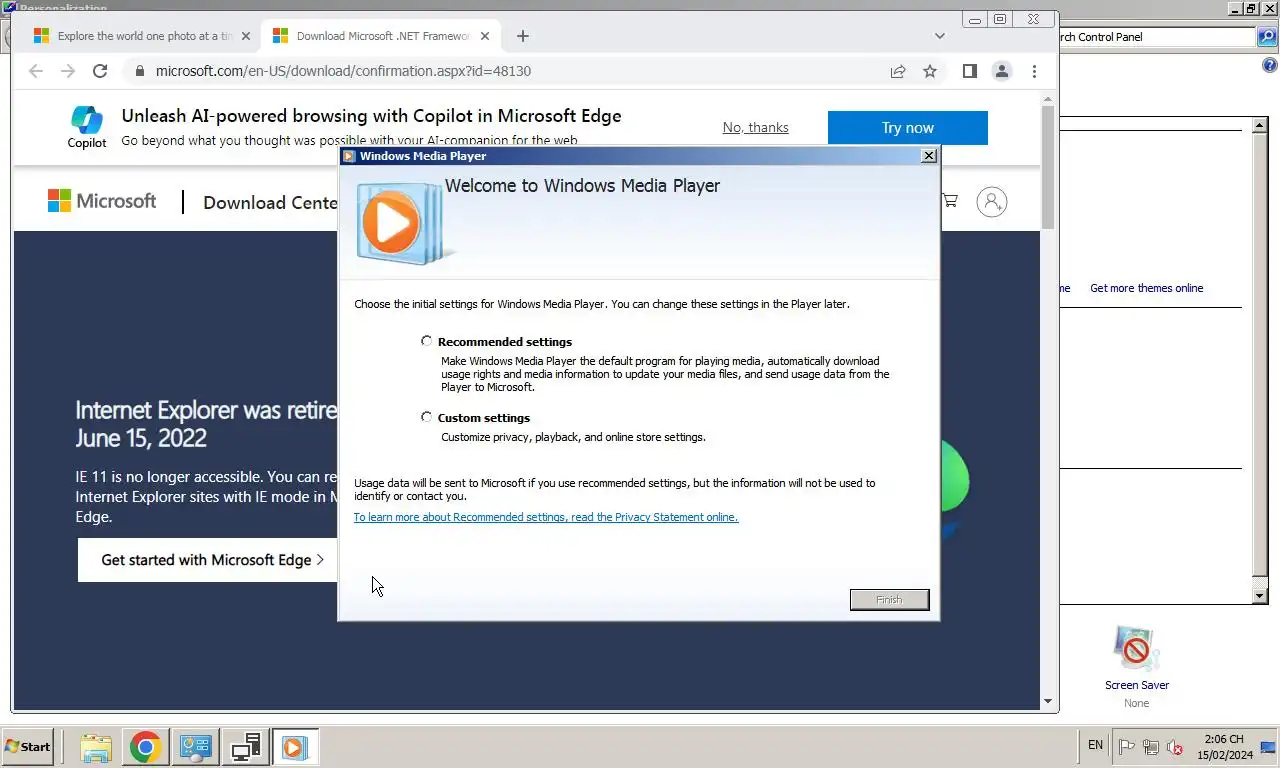Click the Control Panel search box
Viewport: 1280px width, 768px height.
click(x=1157, y=37)
